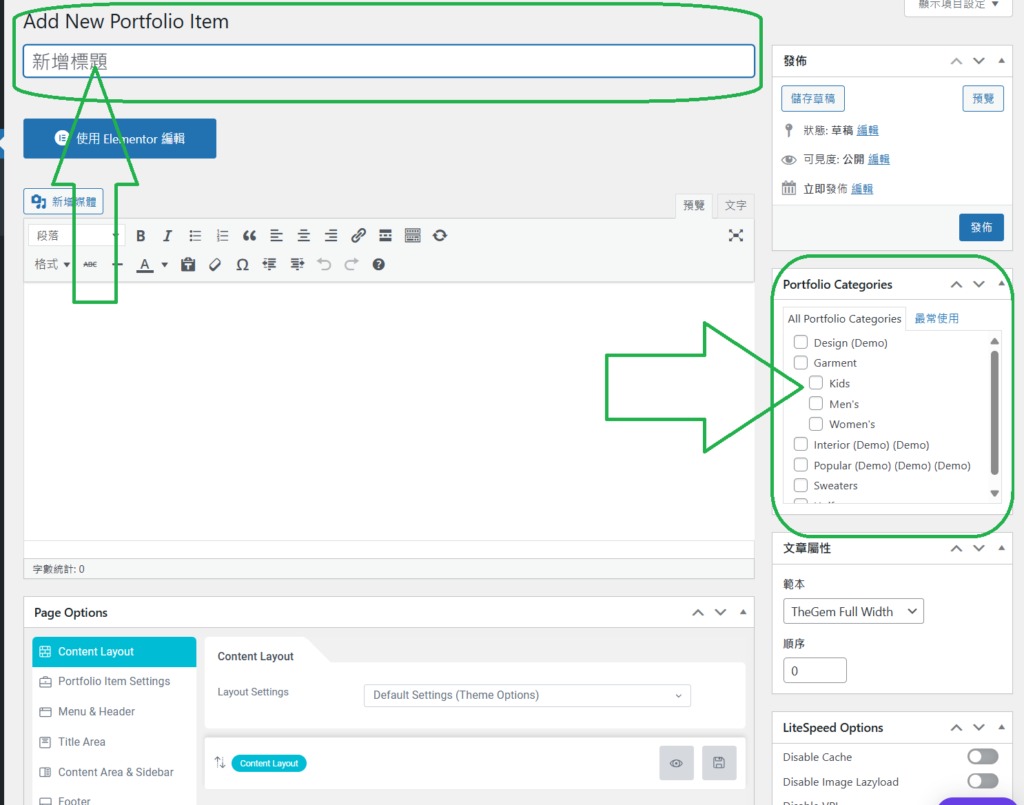Check the Kids category checkbox
The height and width of the screenshot is (805, 1024).
(x=816, y=383)
